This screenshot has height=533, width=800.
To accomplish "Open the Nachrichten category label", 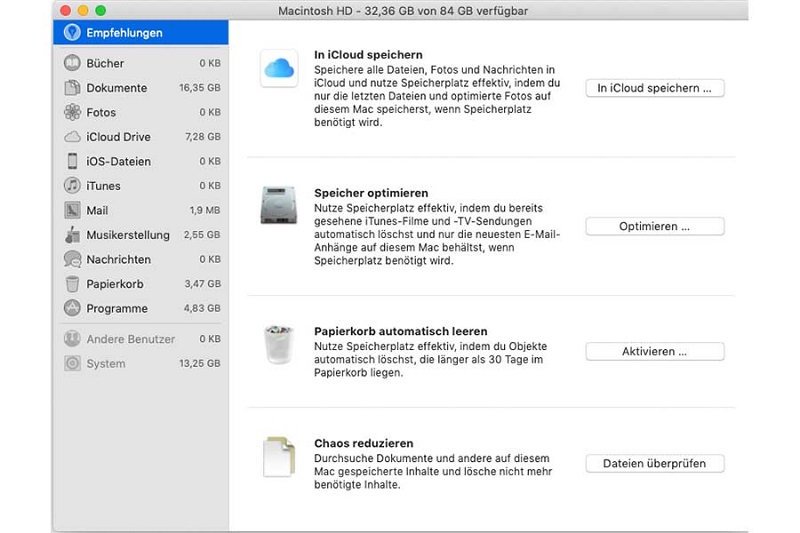I will pos(118,260).
